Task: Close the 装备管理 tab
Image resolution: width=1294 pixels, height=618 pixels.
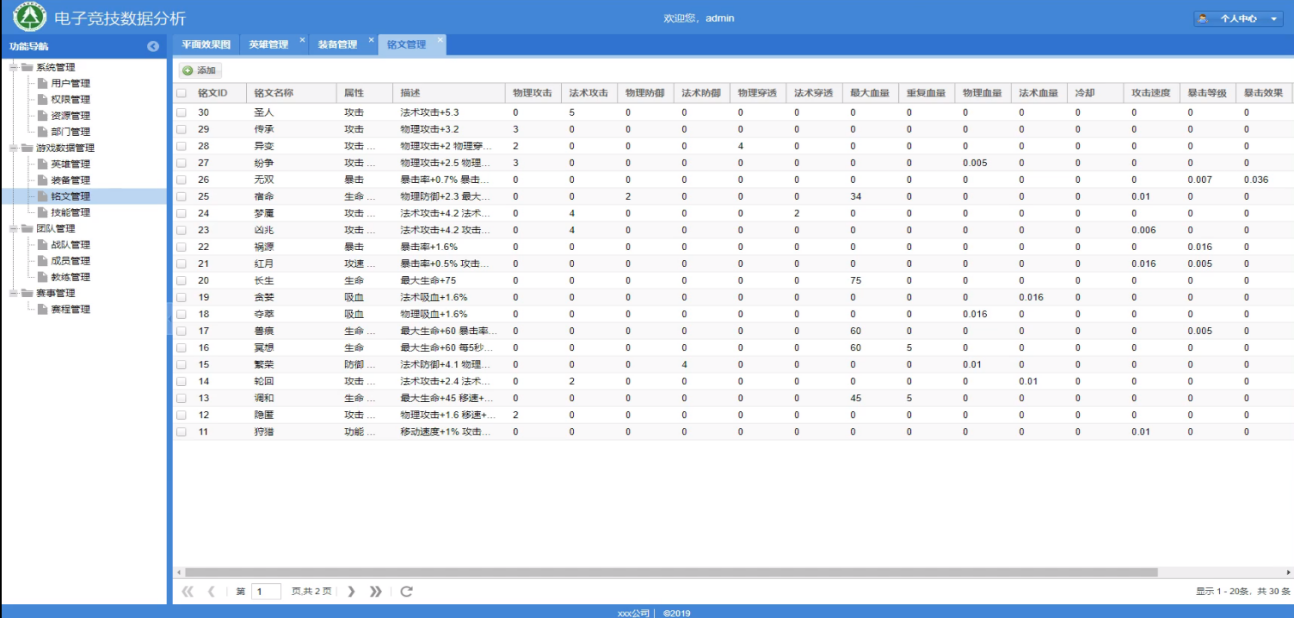Action: click(371, 40)
